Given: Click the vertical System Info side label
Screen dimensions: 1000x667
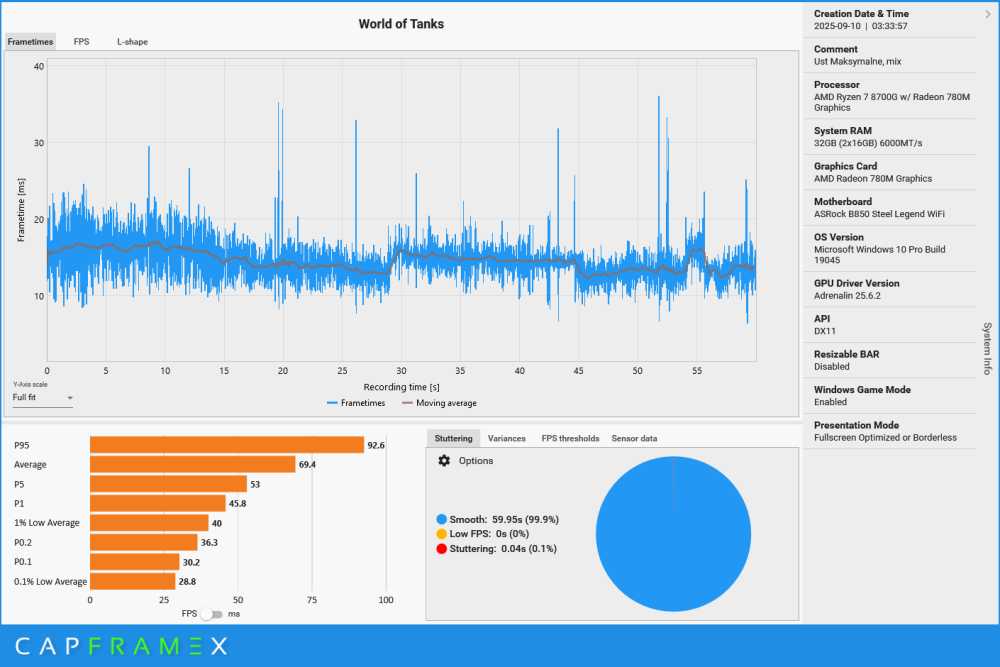Looking at the screenshot, I should tap(987, 348).
